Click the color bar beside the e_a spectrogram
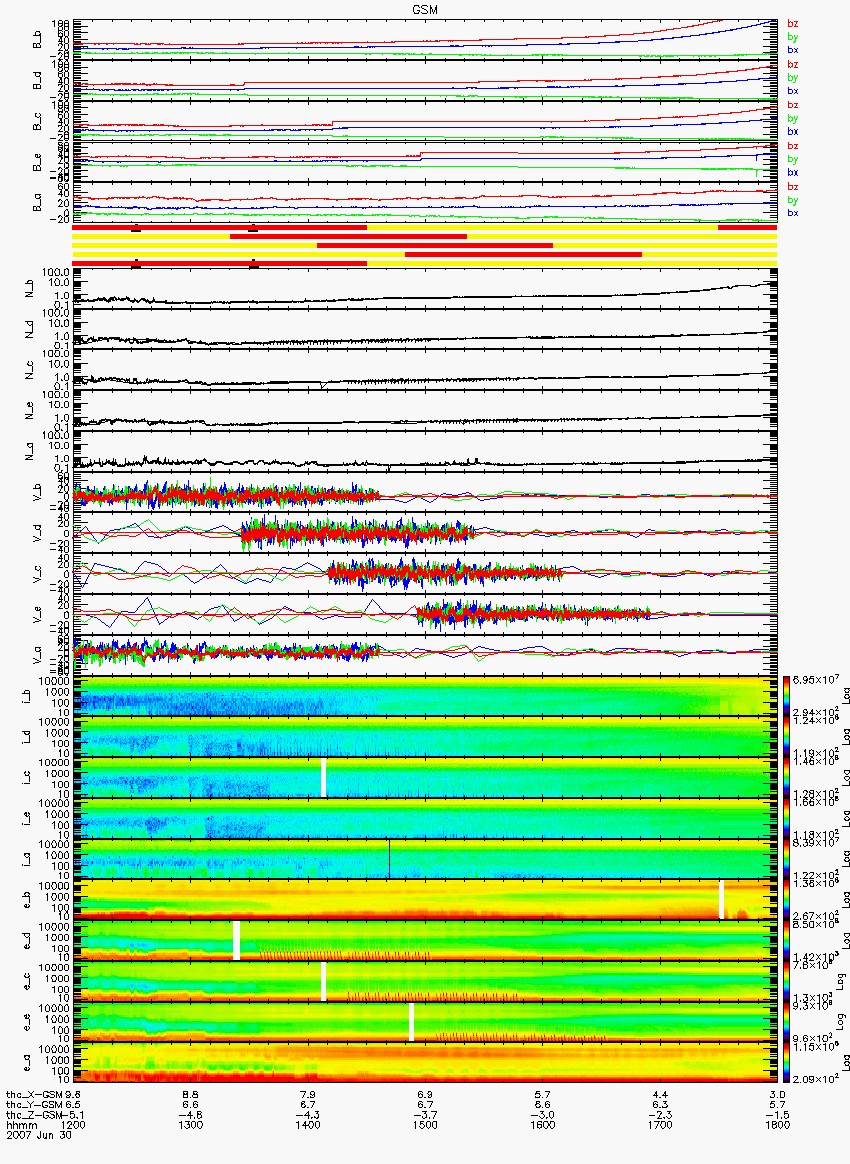This screenshot has height=1164, width=850. click(787, 1064)
